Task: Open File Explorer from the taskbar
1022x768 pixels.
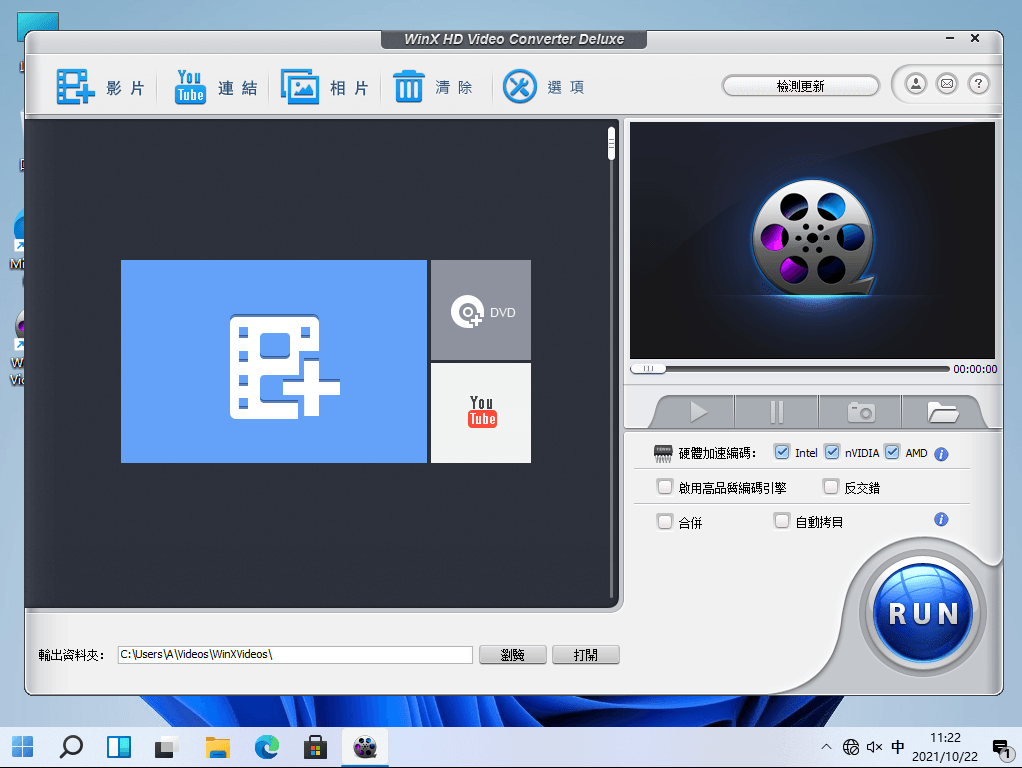Action: [x=218, y=747]
